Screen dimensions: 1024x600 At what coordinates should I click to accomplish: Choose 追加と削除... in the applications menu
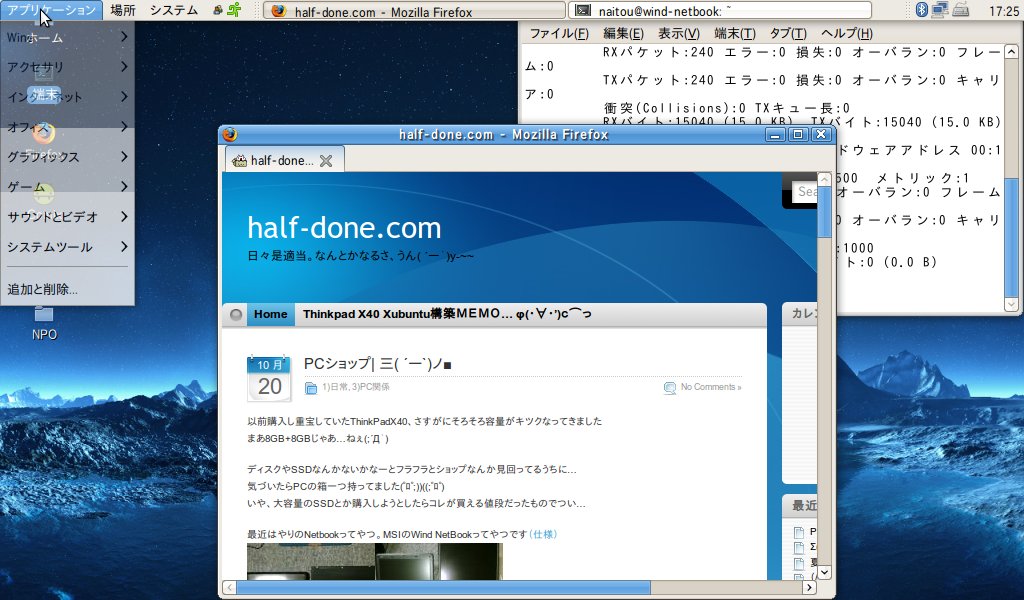[67, 289]
